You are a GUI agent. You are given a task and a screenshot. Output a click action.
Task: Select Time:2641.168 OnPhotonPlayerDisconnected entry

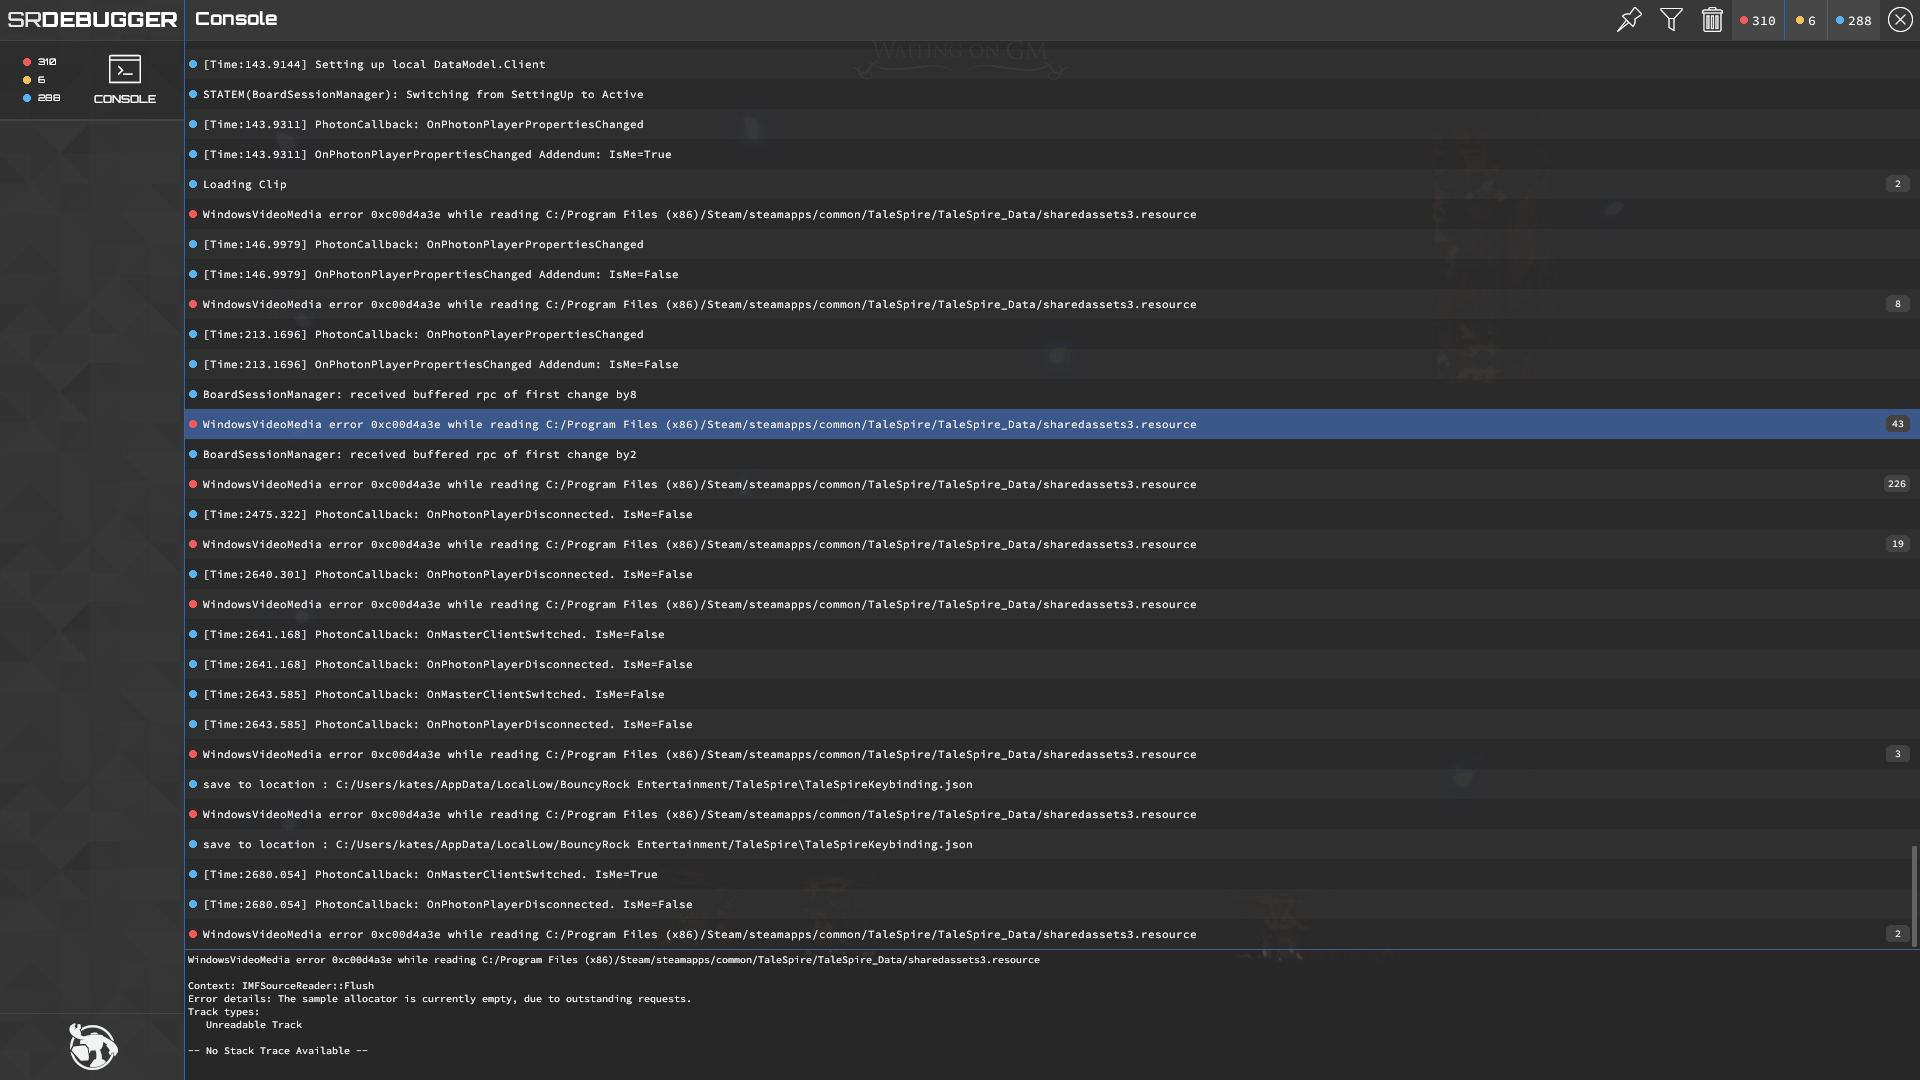(1050, 664)
